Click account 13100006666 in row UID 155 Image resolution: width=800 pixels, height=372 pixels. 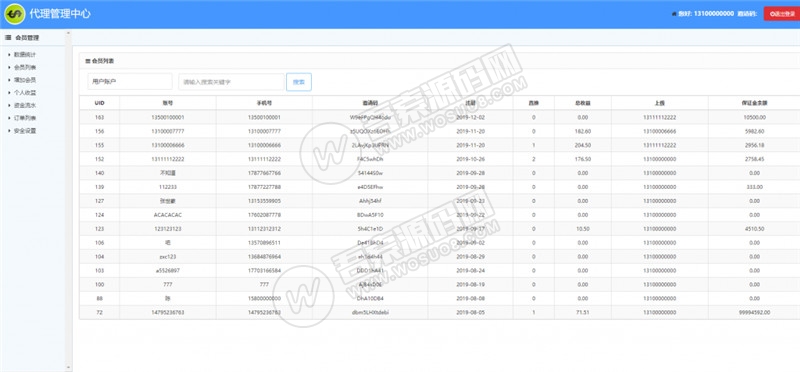coord(167,145)
